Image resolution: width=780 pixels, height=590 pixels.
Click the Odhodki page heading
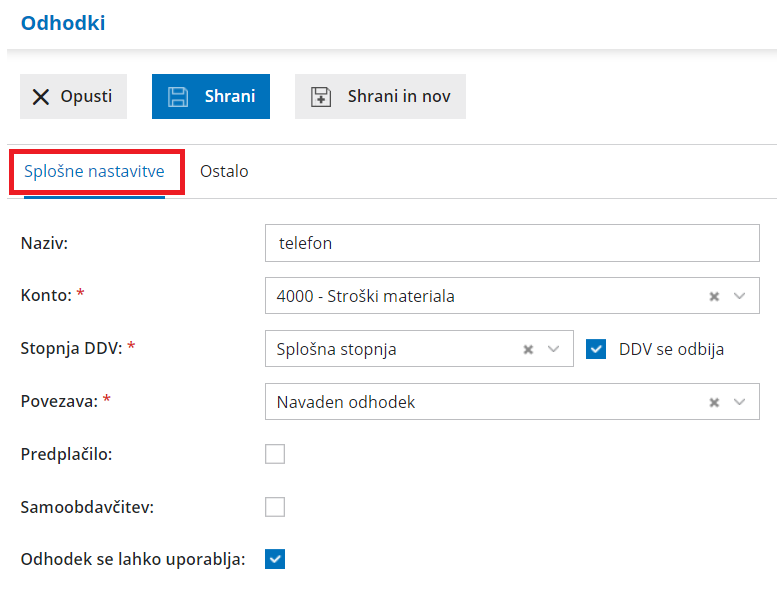point(63,22)
